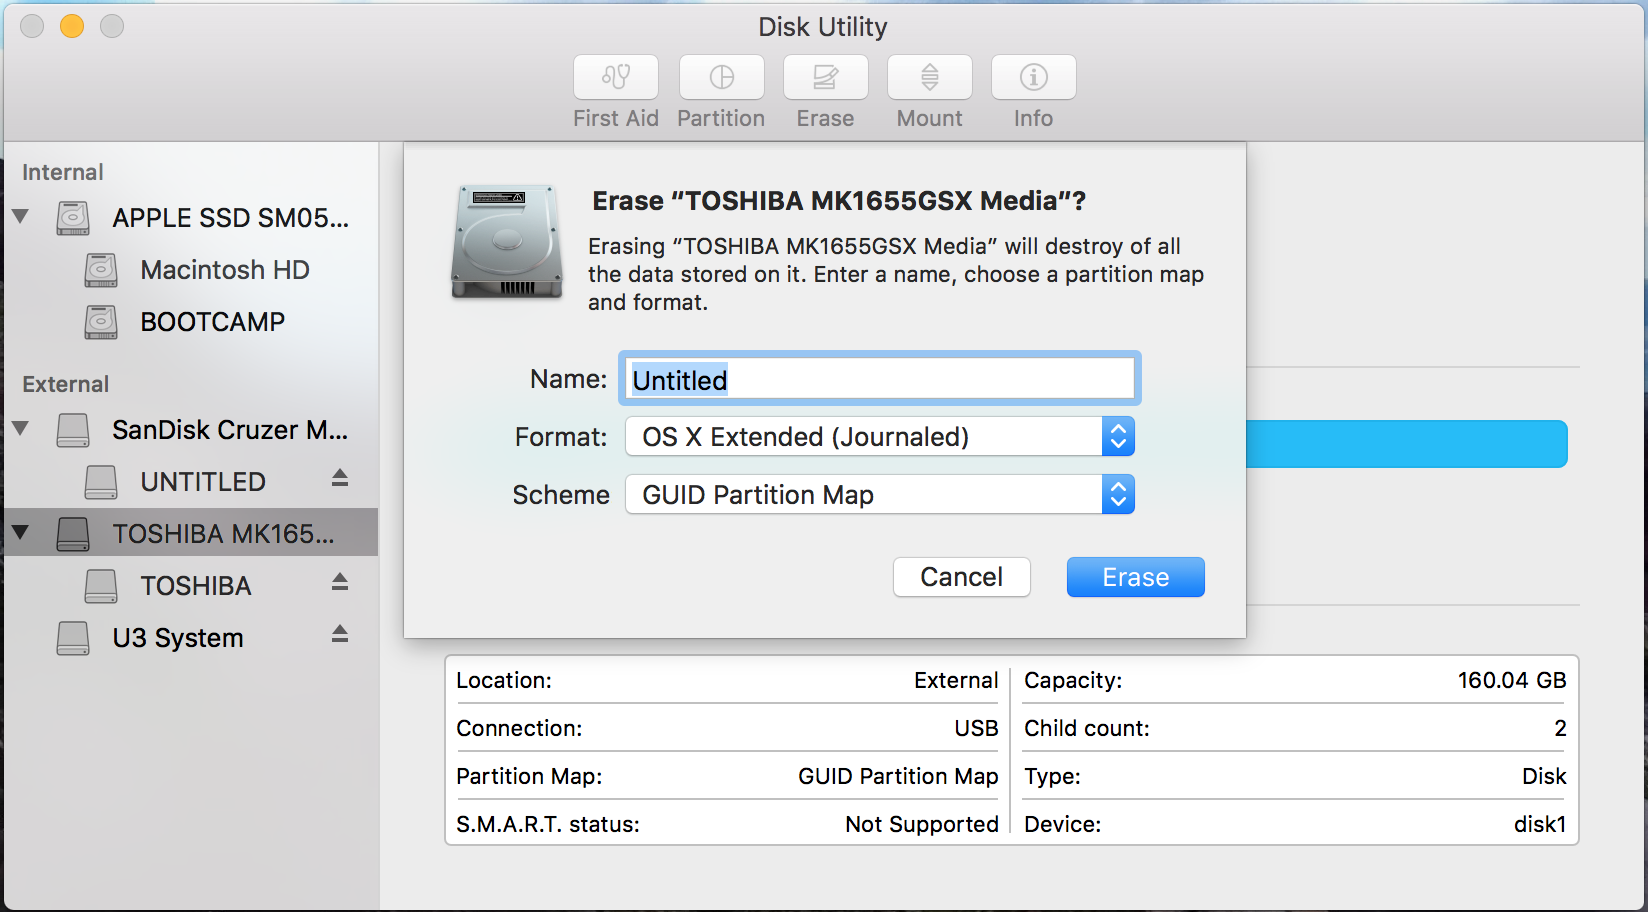The width and height of the screenshot is (1648, 912).
Task: Click the Not Supported S.M.A.R.T. status value
Action: click(922, 824)
